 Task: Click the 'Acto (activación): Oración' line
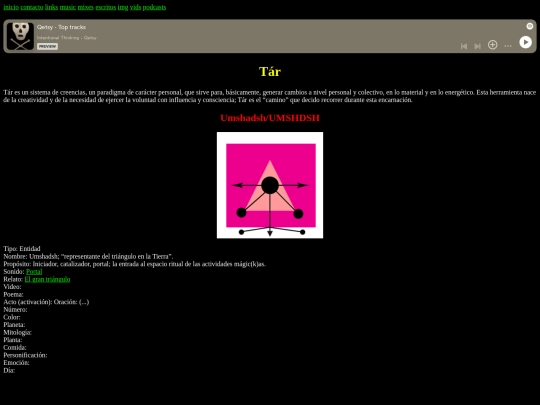tap(46, 302)
